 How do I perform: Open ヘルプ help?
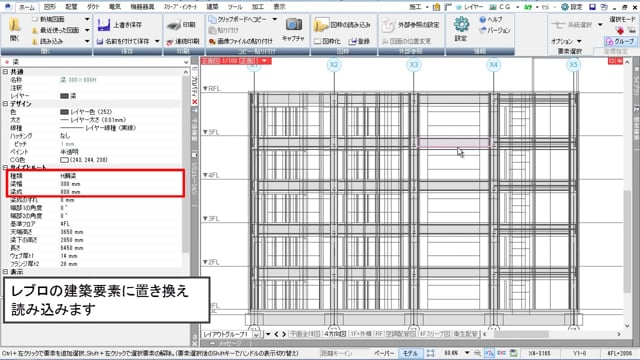click(x=491, y=19)
